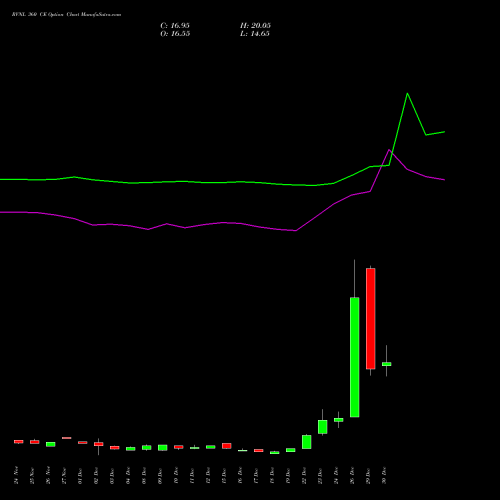Select the 26 Nov date label
This screenshot has width=500, height=500.
(48, 475)
